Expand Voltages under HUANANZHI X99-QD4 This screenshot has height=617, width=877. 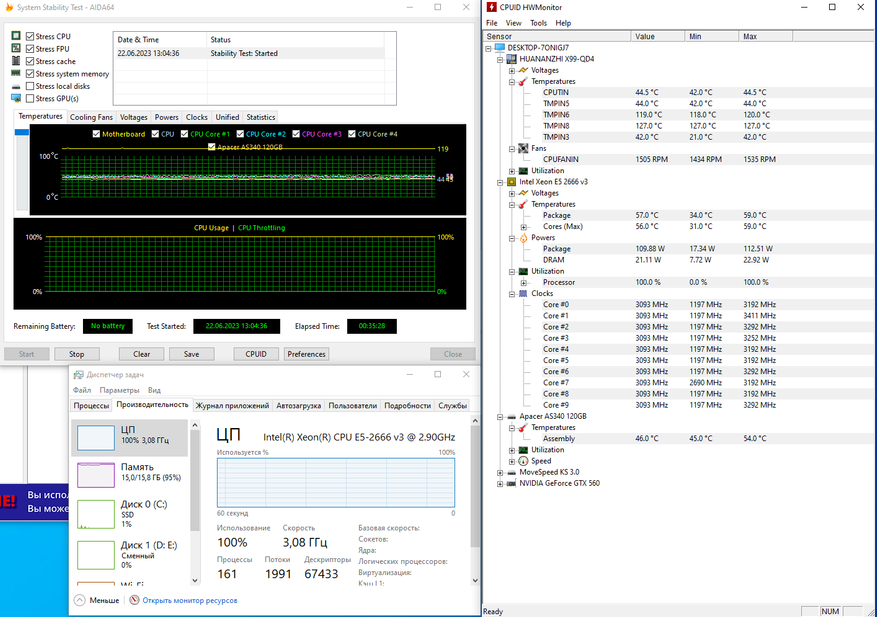(511, 70)
